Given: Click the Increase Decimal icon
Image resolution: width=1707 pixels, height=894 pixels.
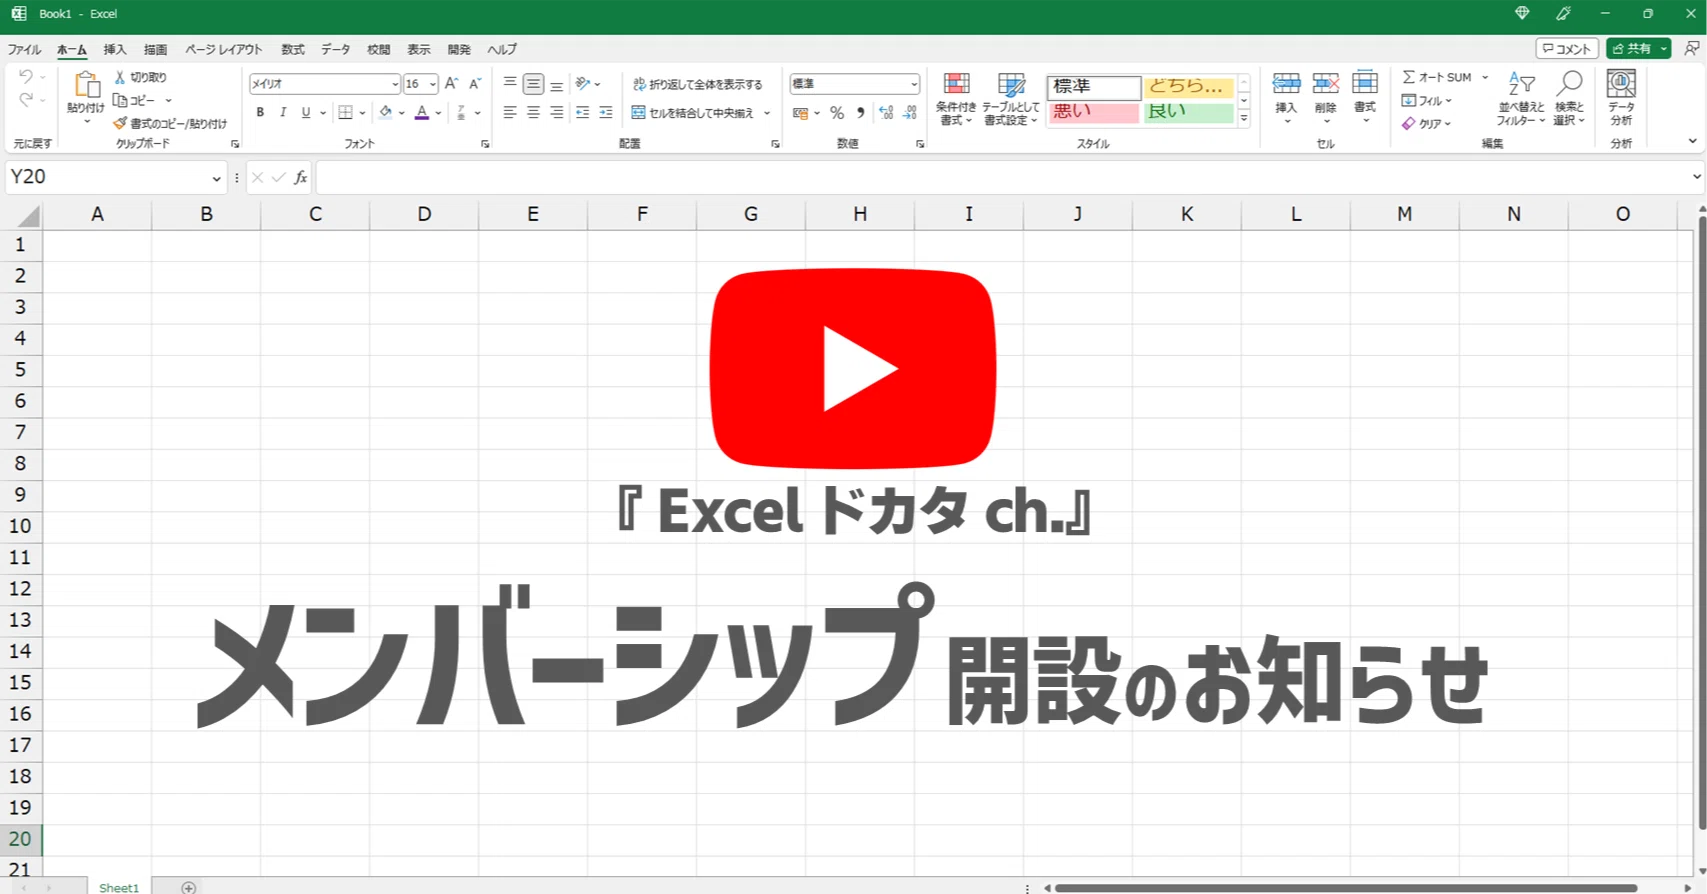Looking at the screenshot, I should click(886, 113).
